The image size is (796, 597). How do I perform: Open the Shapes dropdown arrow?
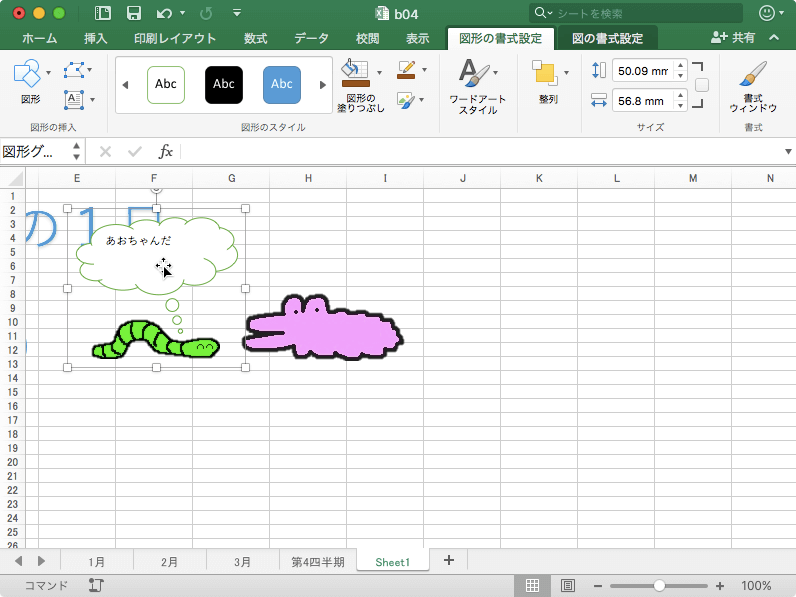[49, 73]
